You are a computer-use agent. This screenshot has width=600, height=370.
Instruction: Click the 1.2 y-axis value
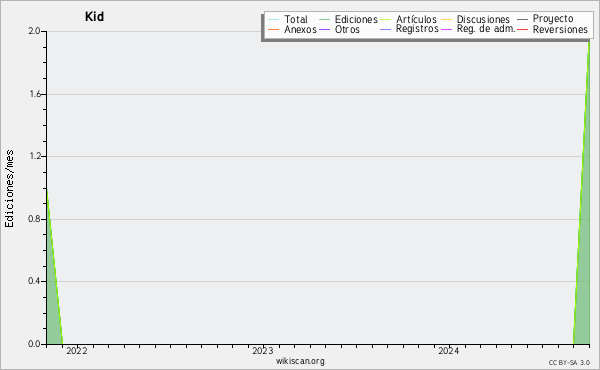pos(35,156)
